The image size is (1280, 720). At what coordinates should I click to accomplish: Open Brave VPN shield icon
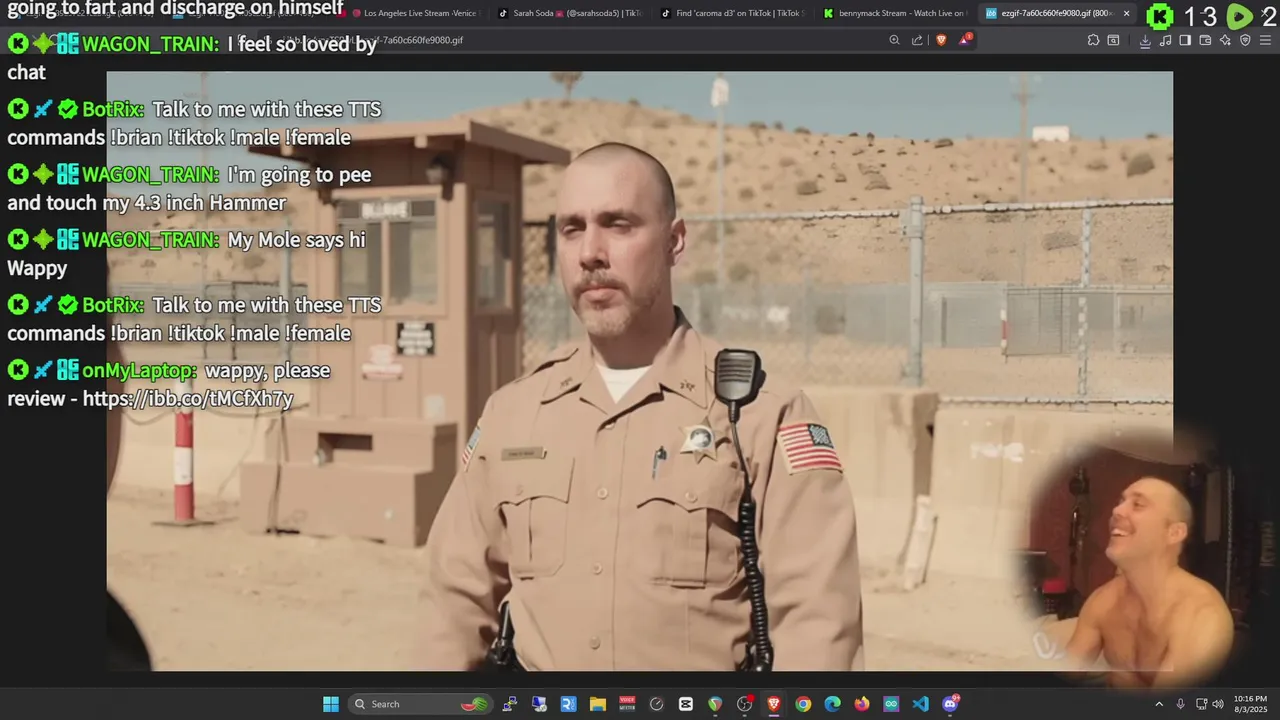(1245, 40)
